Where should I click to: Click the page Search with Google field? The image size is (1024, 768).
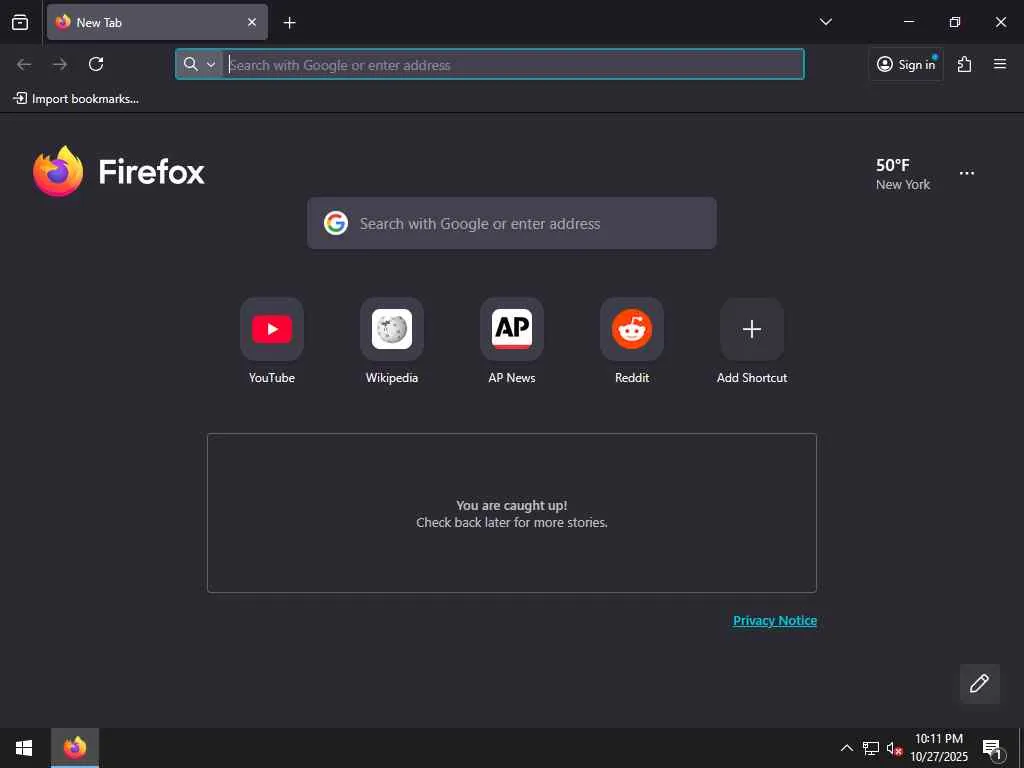pos(511,223)
